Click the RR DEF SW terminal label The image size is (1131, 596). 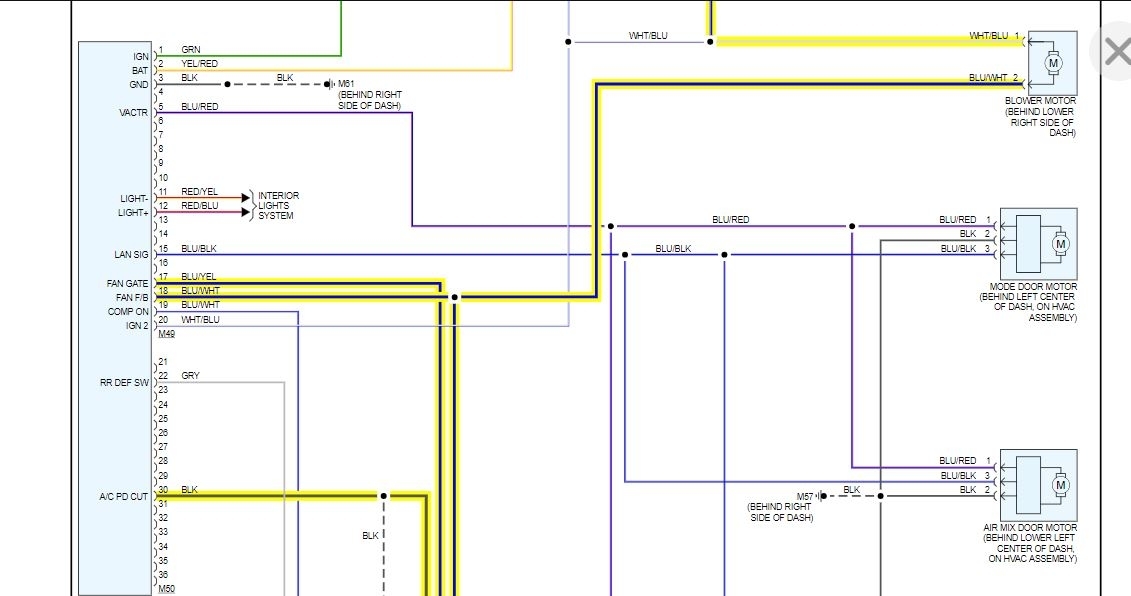(125, 382)
